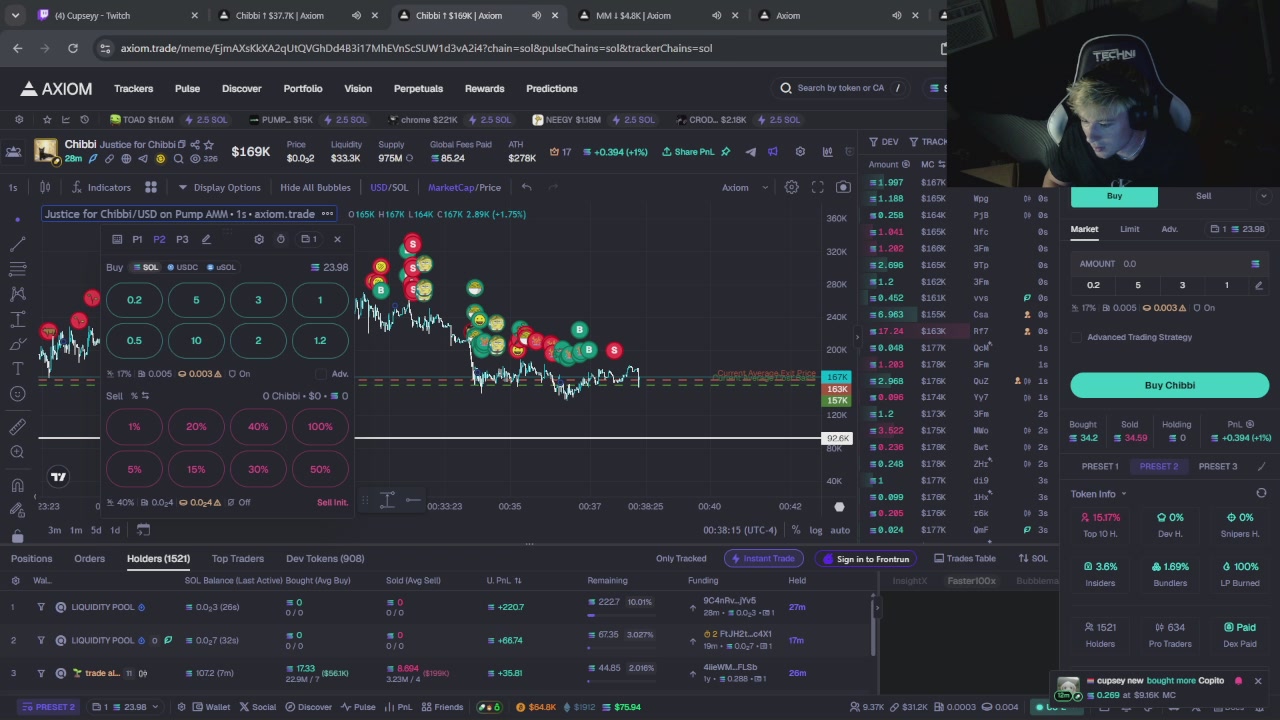
Task: Open the SOL currency switch in holders bar
Action: (1033, 559)
